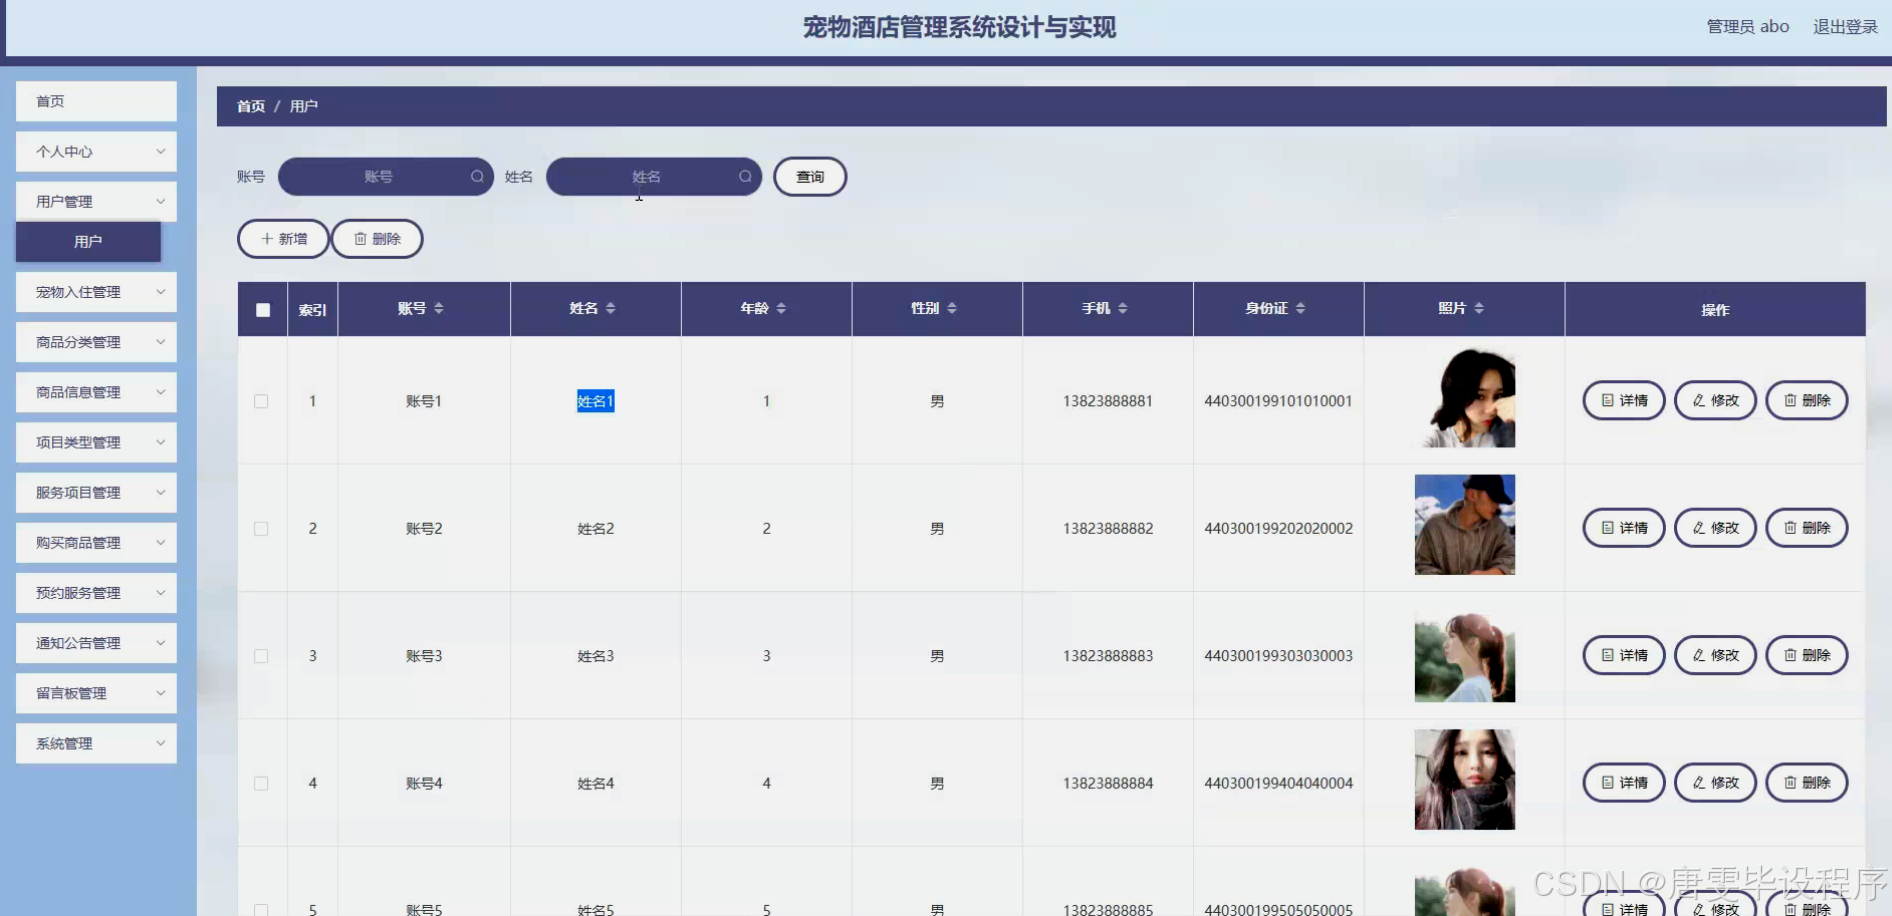Check the checkbox for row 账号3

click(261, 656)
